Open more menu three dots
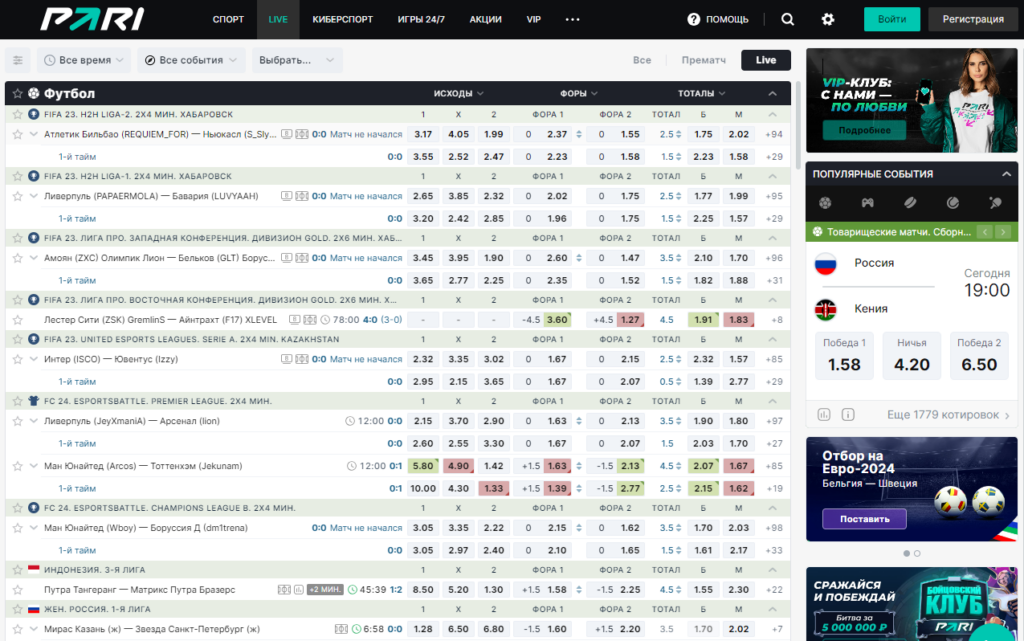Screen dimensions: 1024x641 [573, 20]
